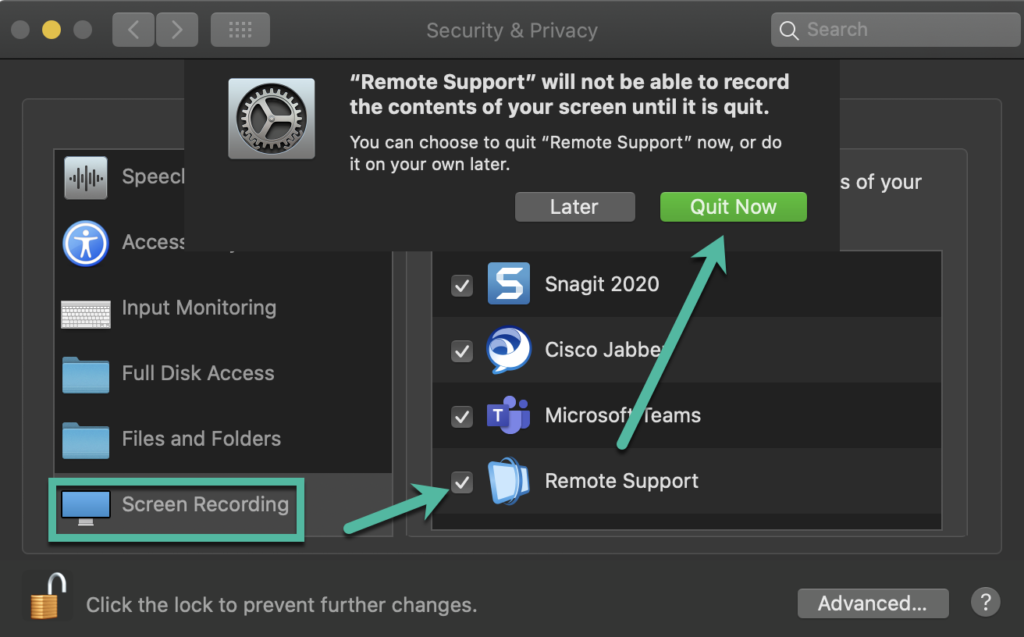
Task: Select the Speech Recognition microphone icon
Action: click(85, 177)
